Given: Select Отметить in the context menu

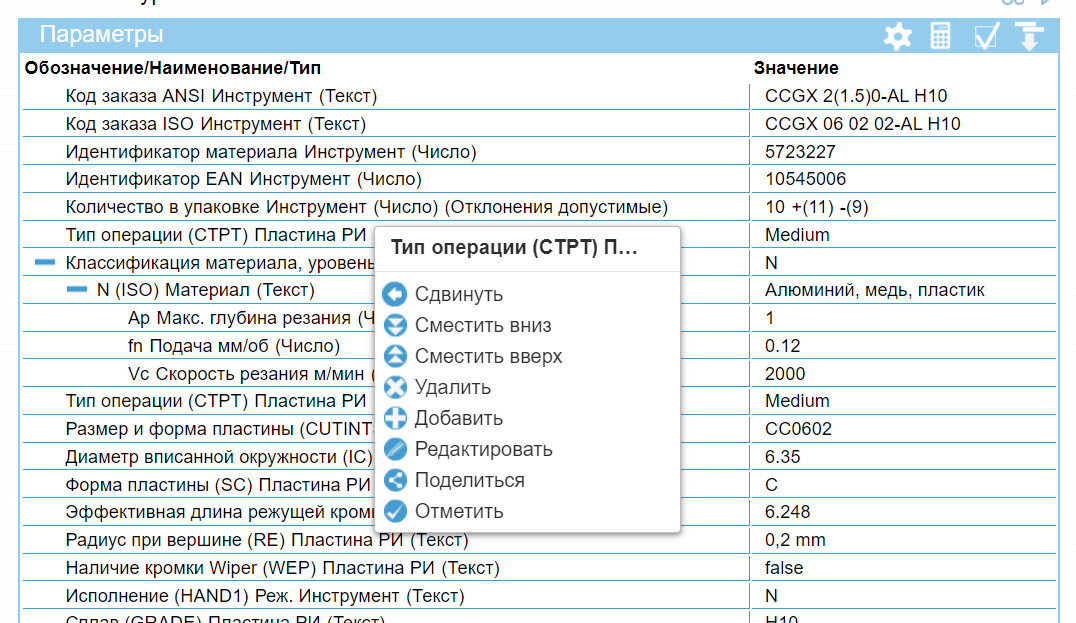Looking at the screenshot, I should [459, 511].
